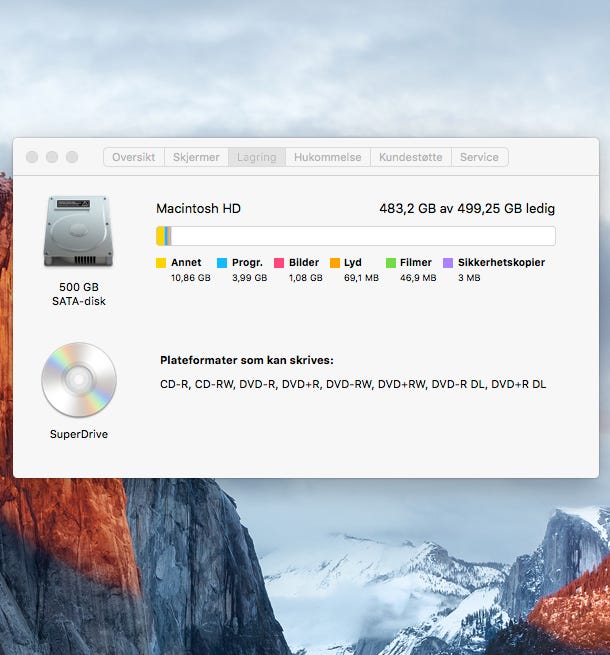Click the Sikkerhetskopier legend label

501,262
